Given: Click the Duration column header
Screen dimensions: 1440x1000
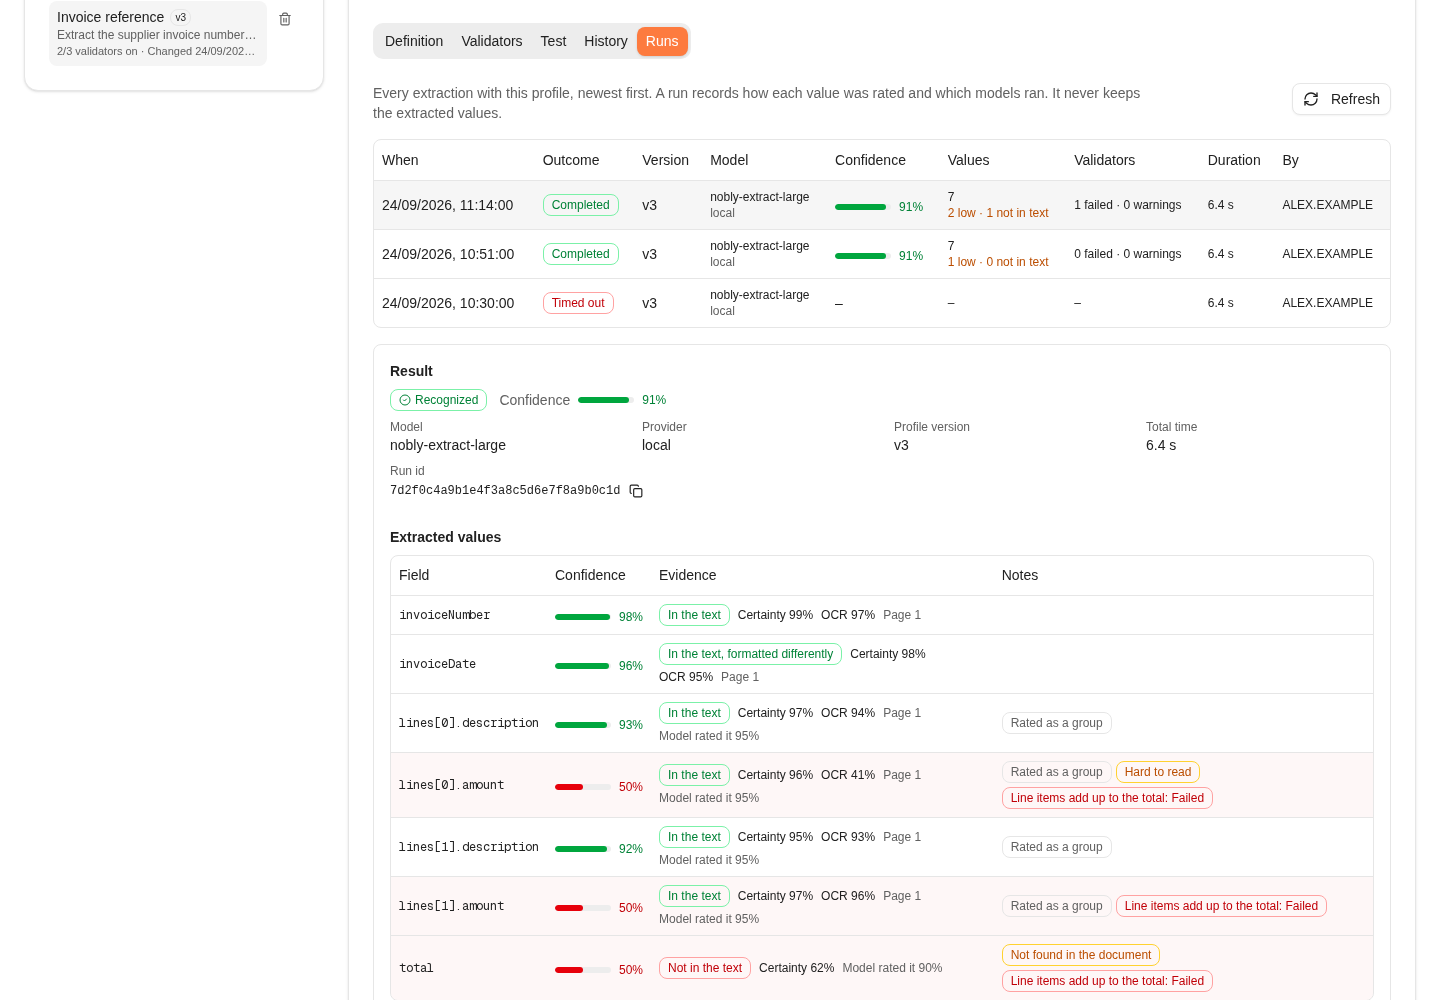Looking at the screenshot, I should 1234,160.
